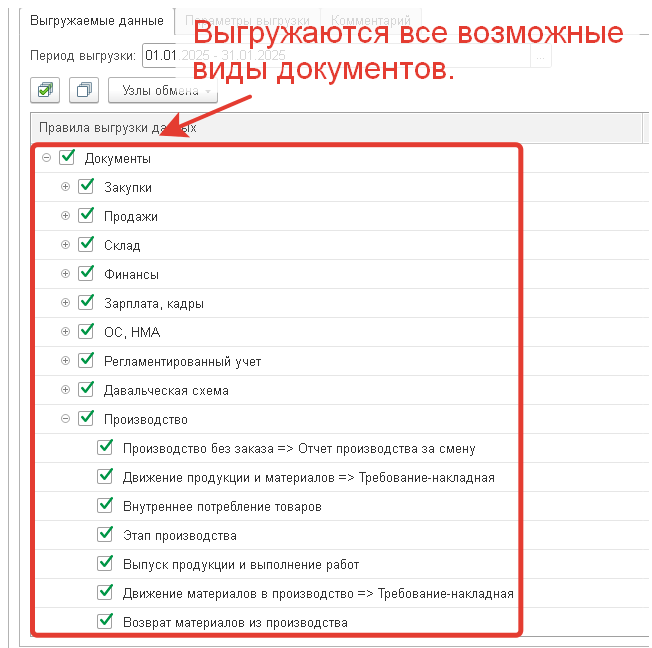
Task: Click the Период выгрузки date field
Action: click(x=336, y=55)
